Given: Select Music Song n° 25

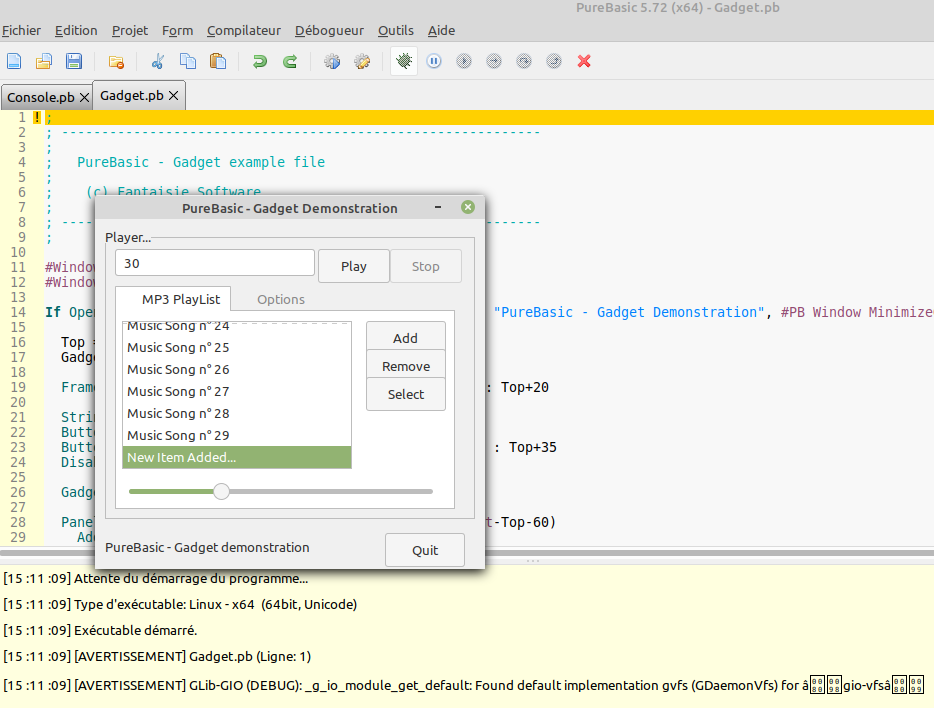Looking at the screenshot, I should (236, 347).
